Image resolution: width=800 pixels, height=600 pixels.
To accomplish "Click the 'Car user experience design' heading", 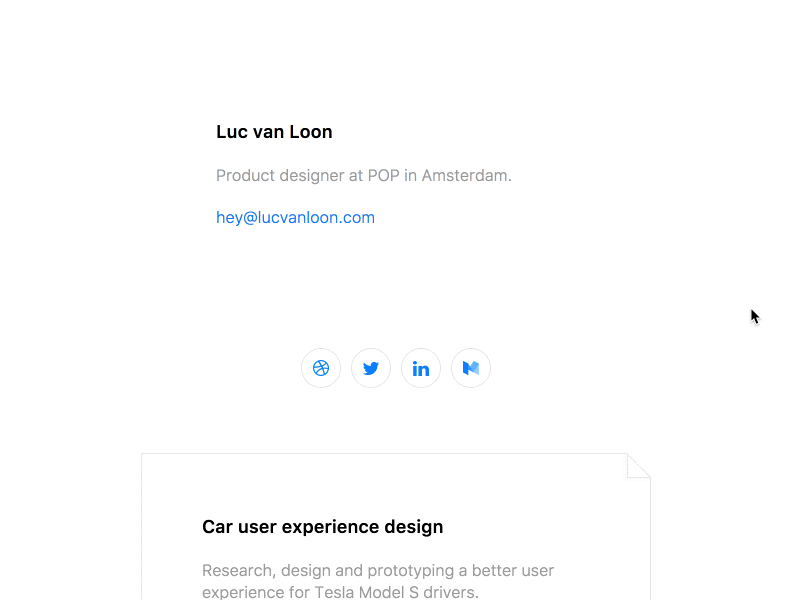I will (x=322, y=527).
